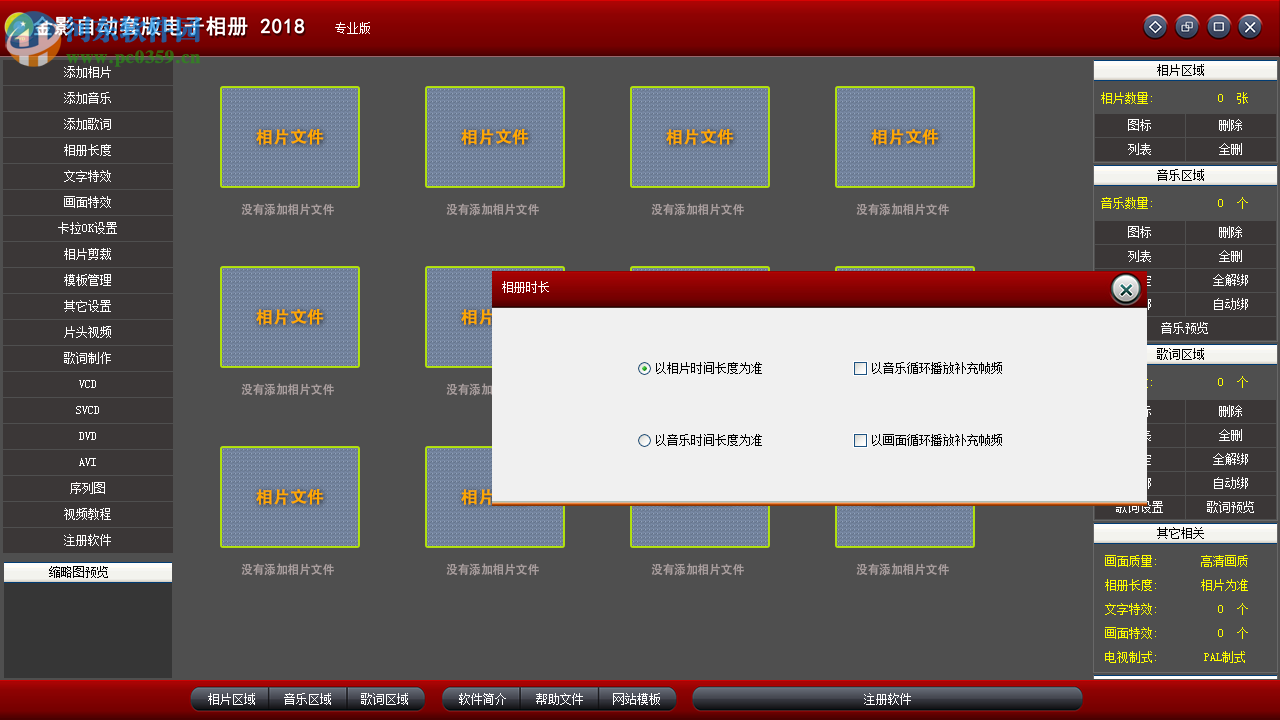This screenshot has height=720, width=1280.
Task: Click 全删 under 音乐区域 panel
Action: point(1231,256)
